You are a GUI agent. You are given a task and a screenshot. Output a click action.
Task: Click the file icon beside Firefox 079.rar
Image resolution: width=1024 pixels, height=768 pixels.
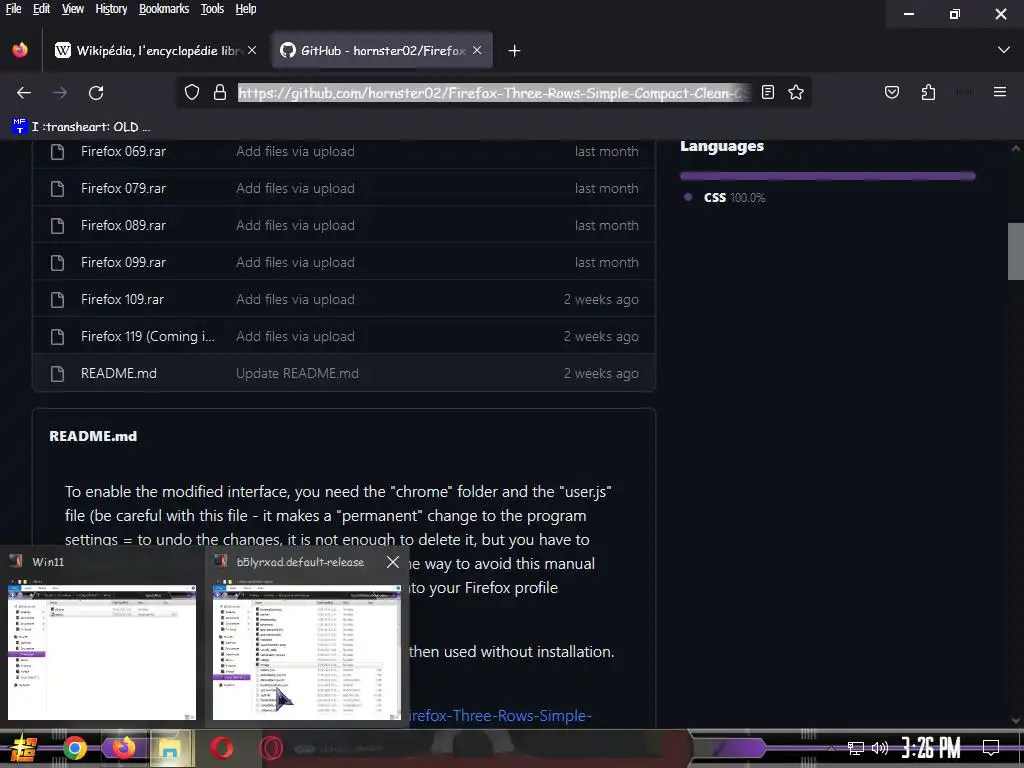(x=57, y=189)
